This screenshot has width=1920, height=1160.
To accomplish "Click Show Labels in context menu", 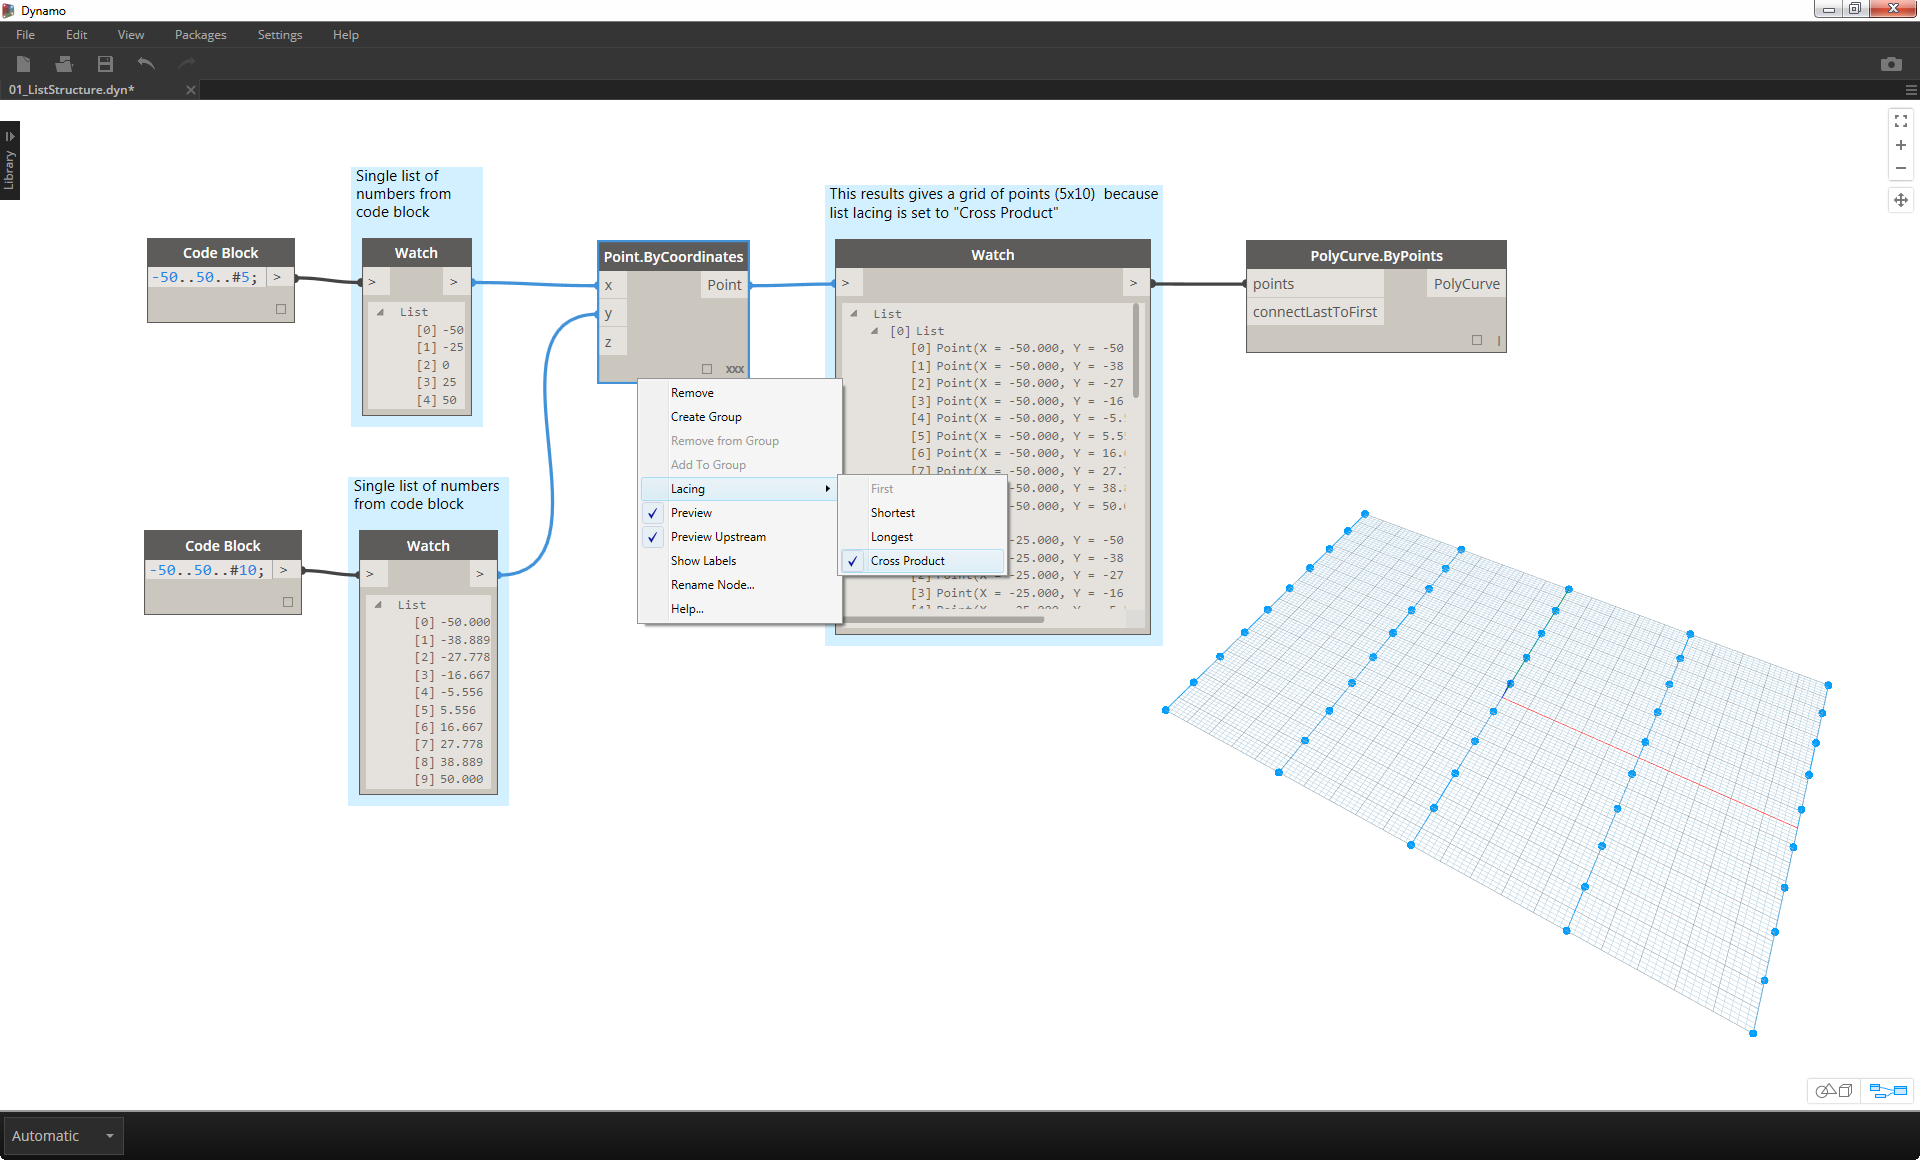I will click(x=705, y=559).
